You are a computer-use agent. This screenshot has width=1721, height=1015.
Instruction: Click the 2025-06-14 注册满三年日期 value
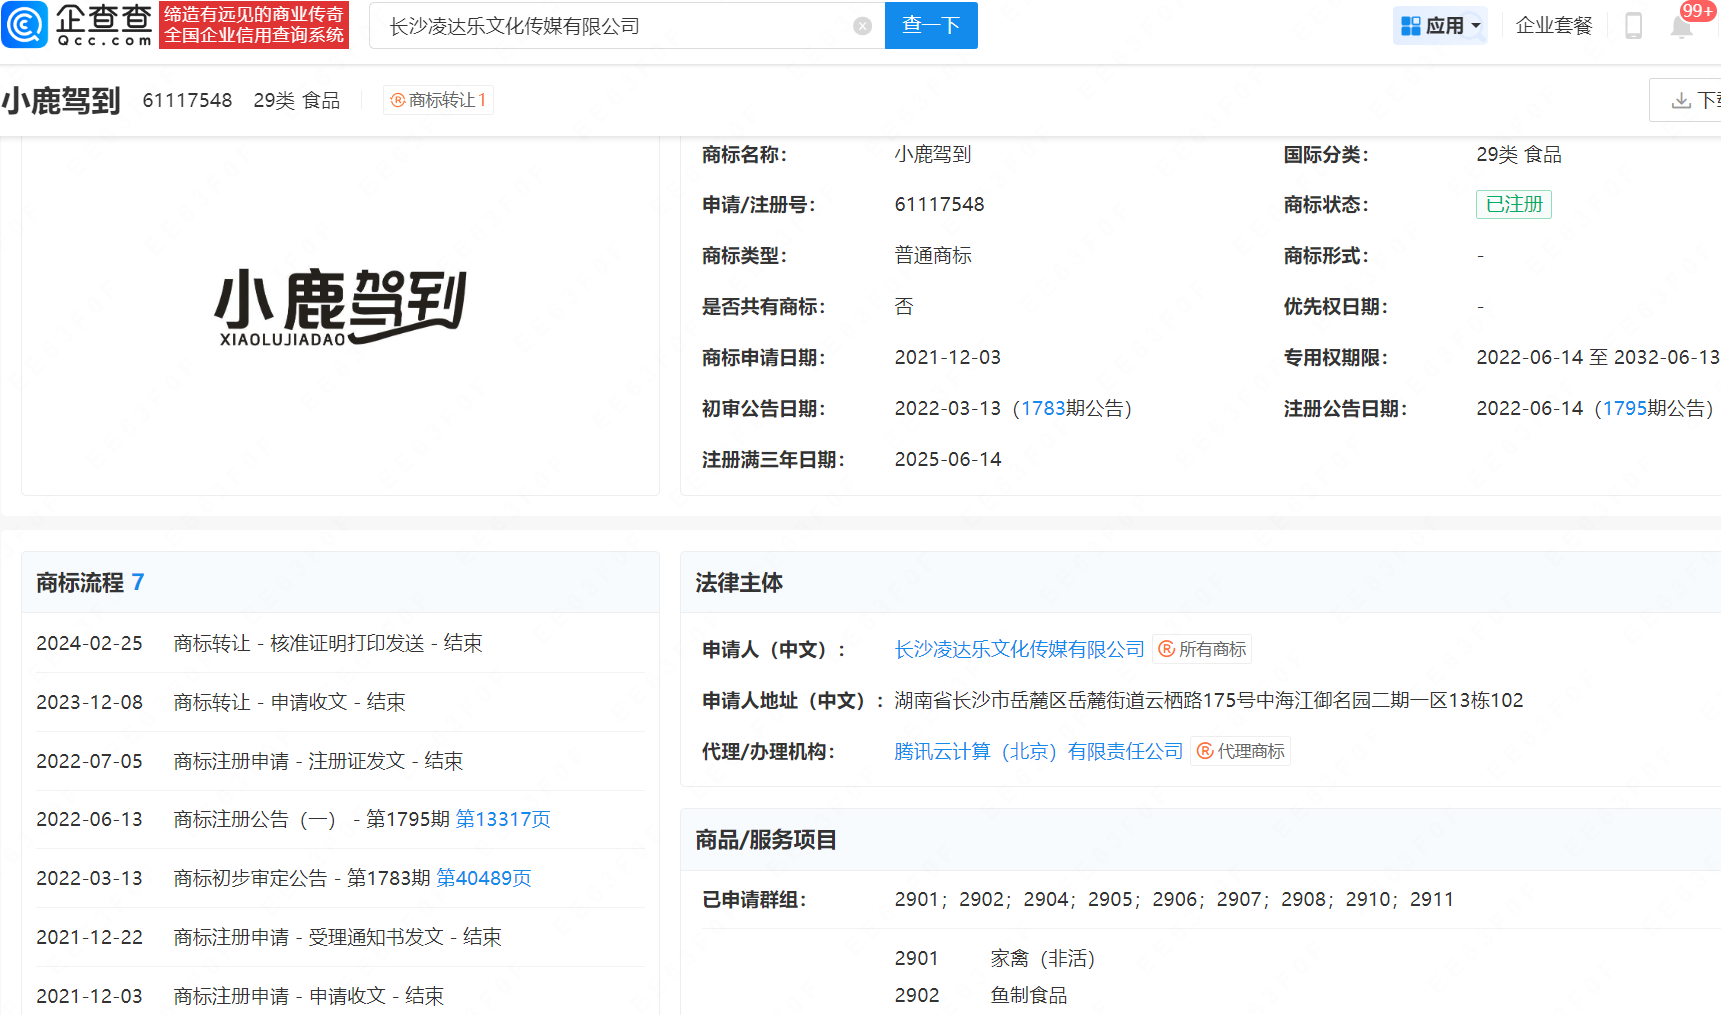click(948, 459)
